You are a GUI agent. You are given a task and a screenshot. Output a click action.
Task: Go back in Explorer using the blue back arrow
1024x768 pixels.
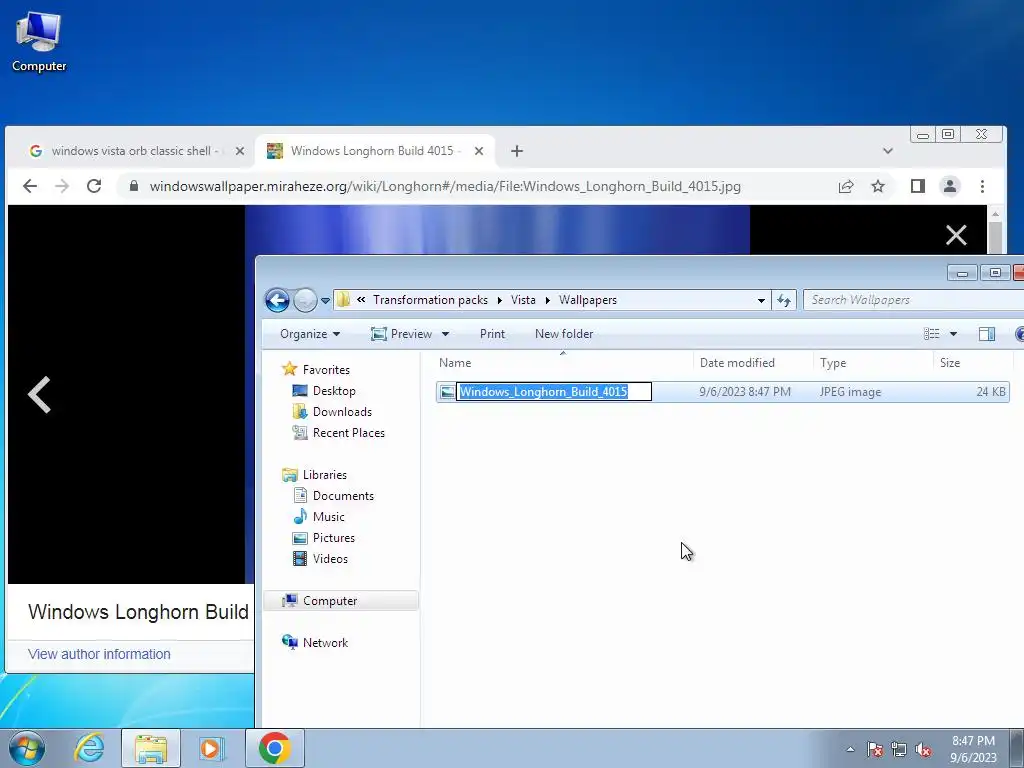click(x=277, y=300)
